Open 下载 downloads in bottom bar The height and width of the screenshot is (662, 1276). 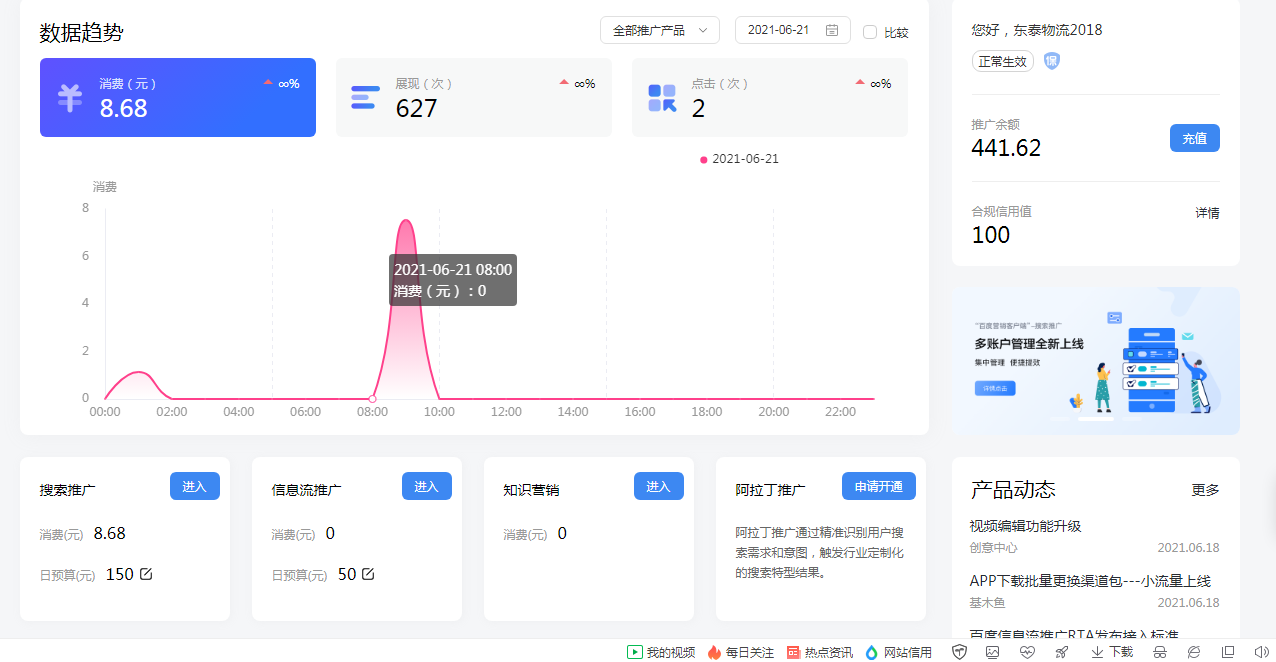(x=1112, y=652)
